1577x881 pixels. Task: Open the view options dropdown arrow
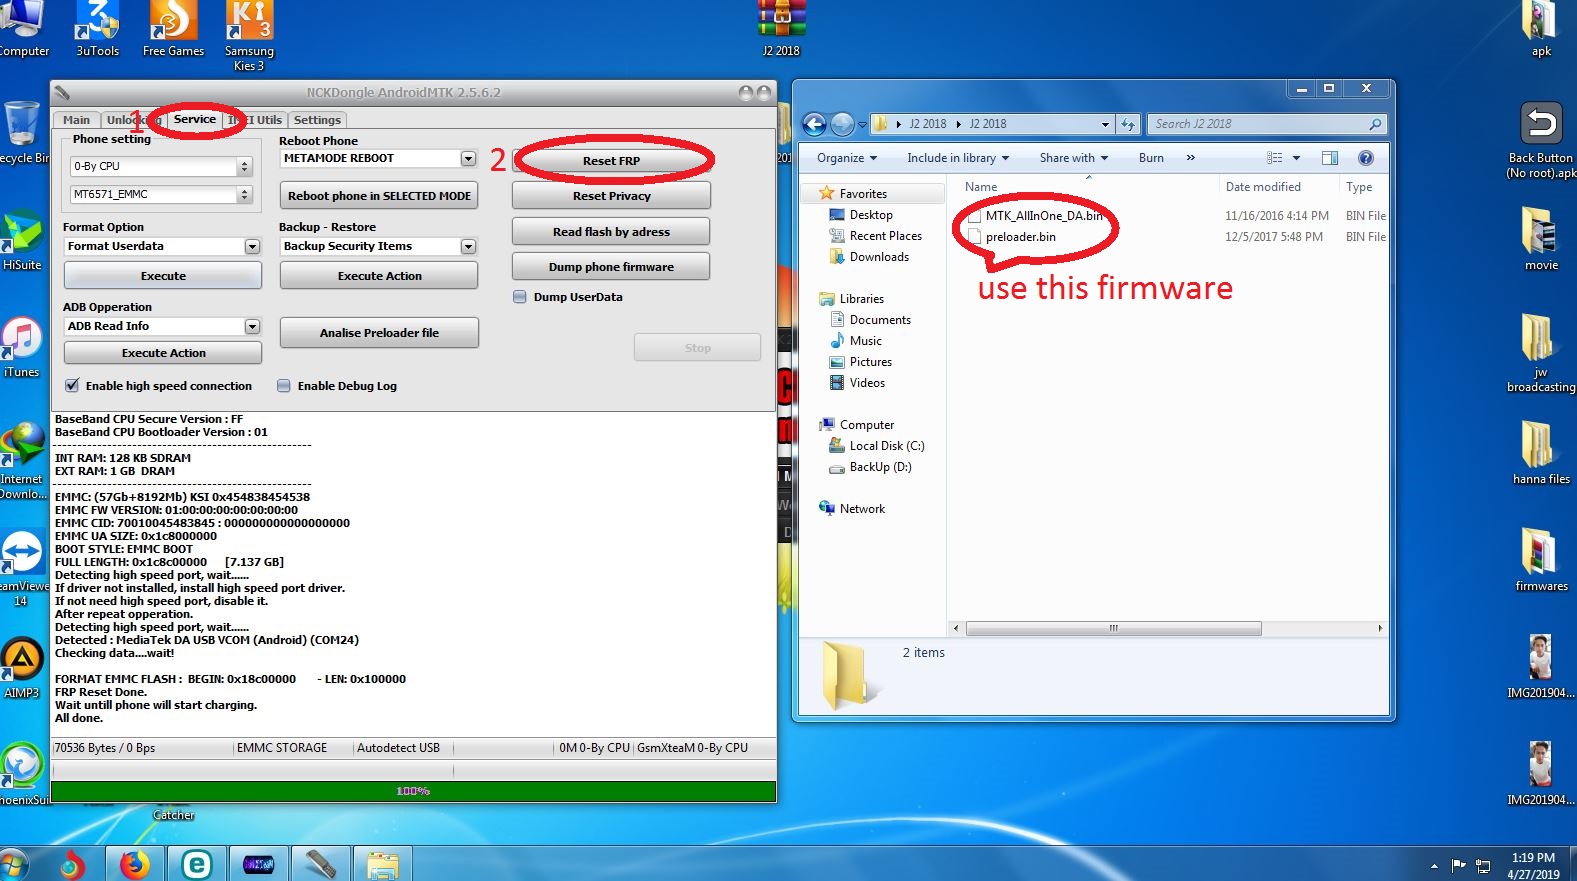[1296, 158]
